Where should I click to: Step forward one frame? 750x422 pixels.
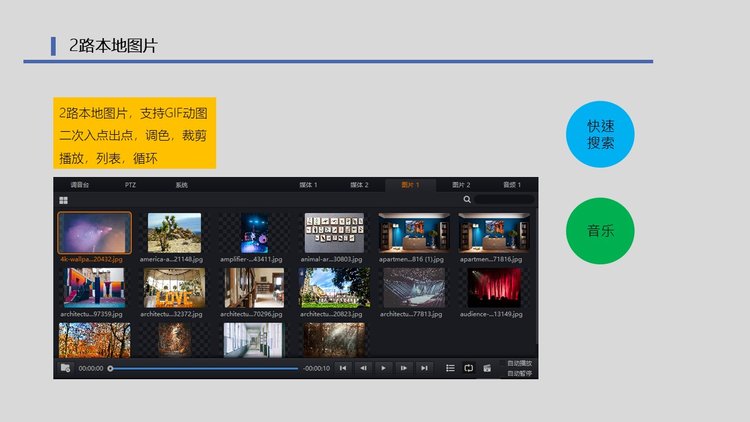(403, 368)
